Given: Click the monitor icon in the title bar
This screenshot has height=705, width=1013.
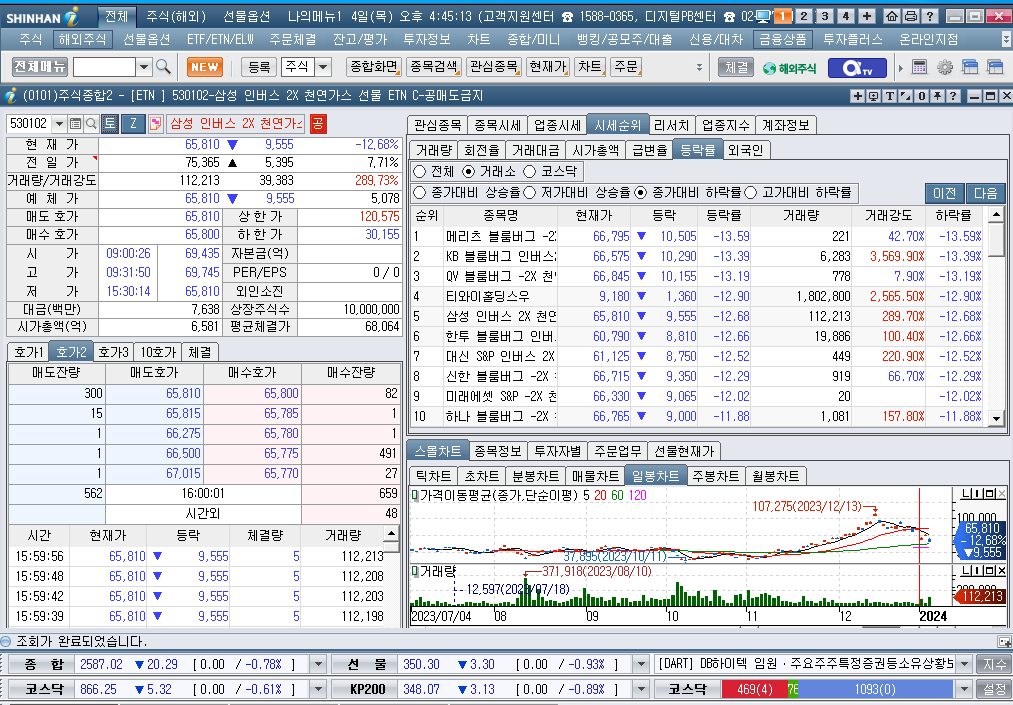Looking at the screenshot, I should coord(764,16).
